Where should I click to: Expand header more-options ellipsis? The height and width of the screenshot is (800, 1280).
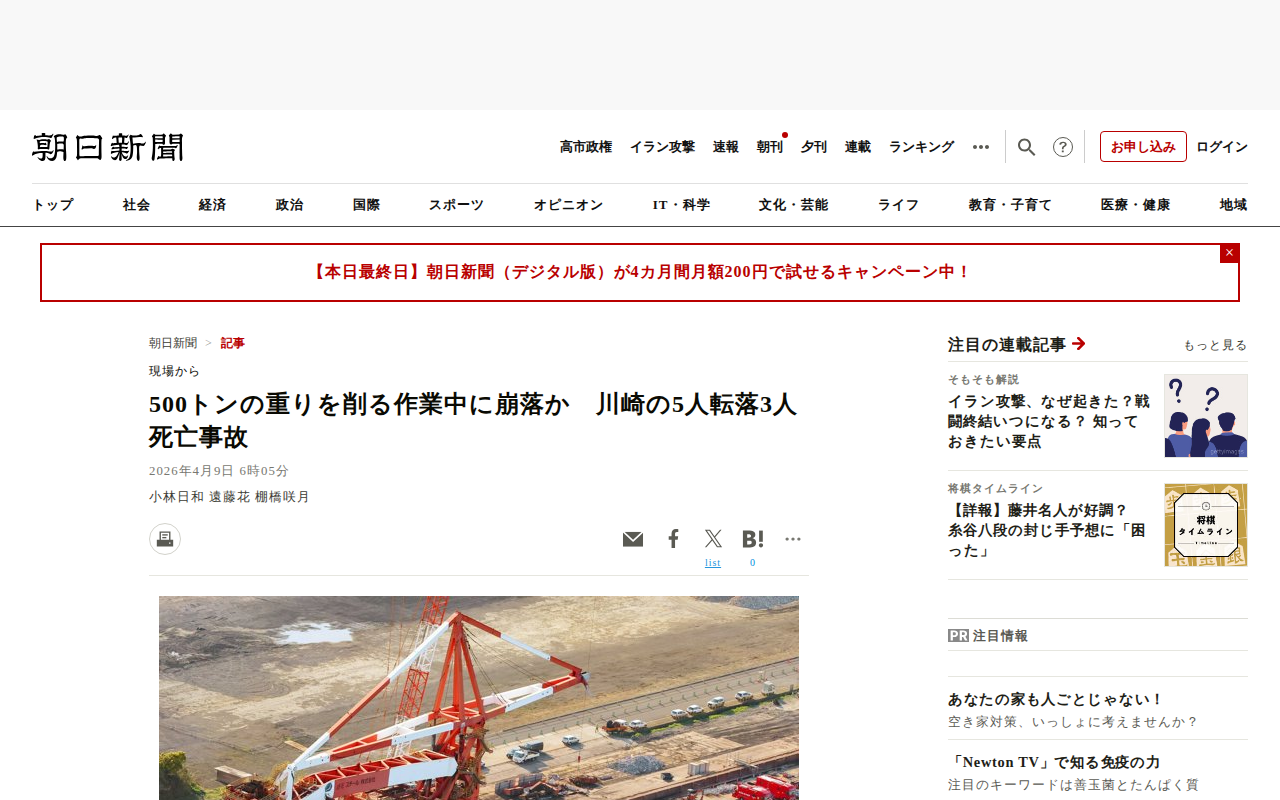981,147
